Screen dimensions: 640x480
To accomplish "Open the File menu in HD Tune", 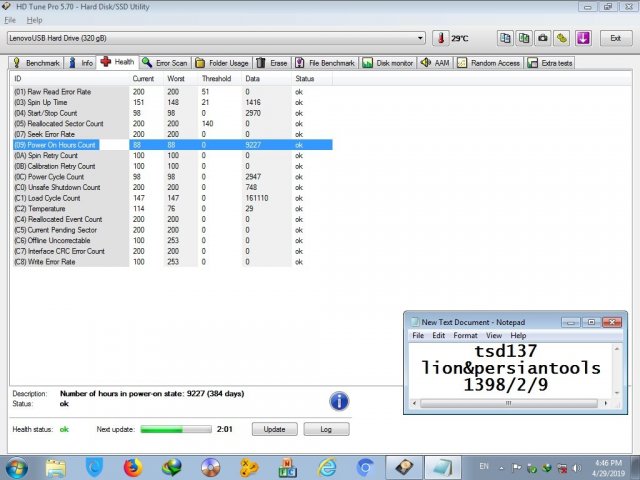I will (10, 20).
